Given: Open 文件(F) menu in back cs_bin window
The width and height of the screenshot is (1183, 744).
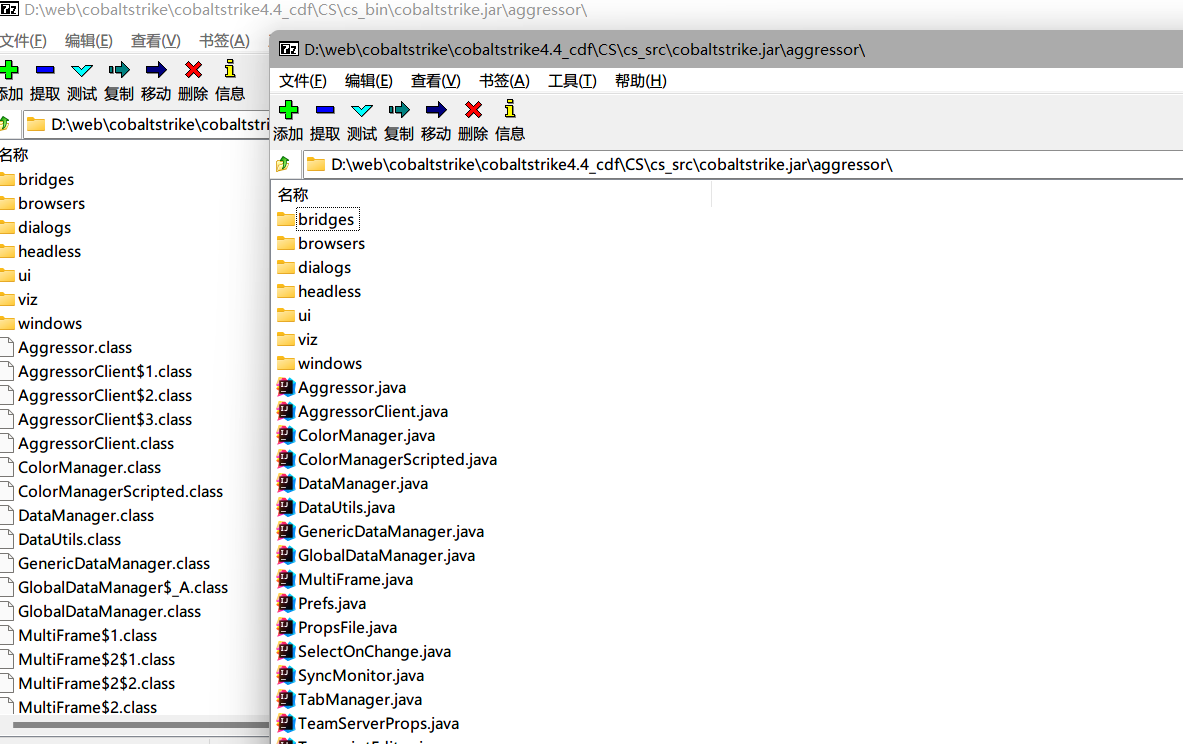Looking at the screenshot, I should [x=23, y=41].
